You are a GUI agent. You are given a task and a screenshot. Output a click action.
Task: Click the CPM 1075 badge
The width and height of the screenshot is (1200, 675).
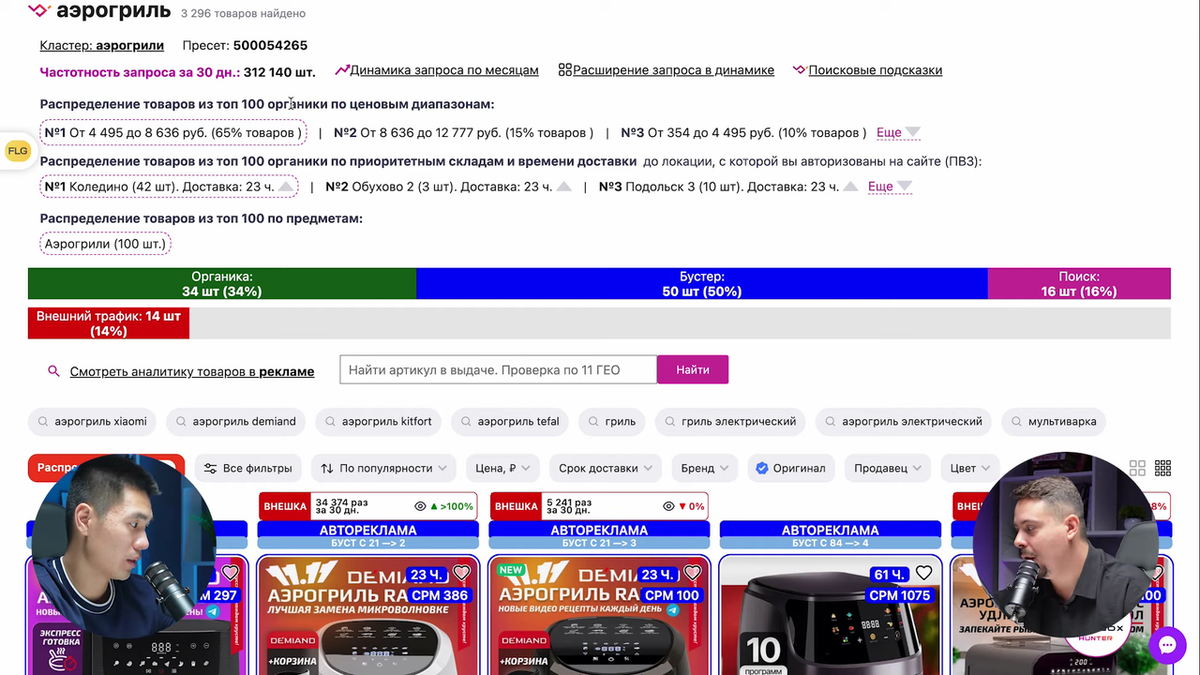[x=900, y=595]
